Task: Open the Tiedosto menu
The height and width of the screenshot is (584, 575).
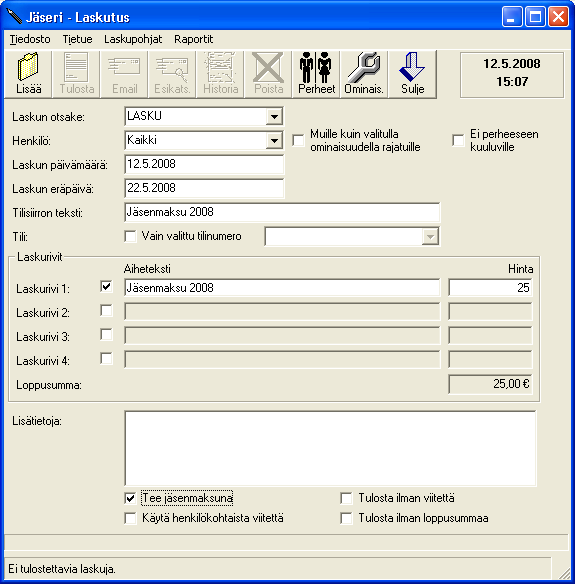Action: [x=30, y=39]
